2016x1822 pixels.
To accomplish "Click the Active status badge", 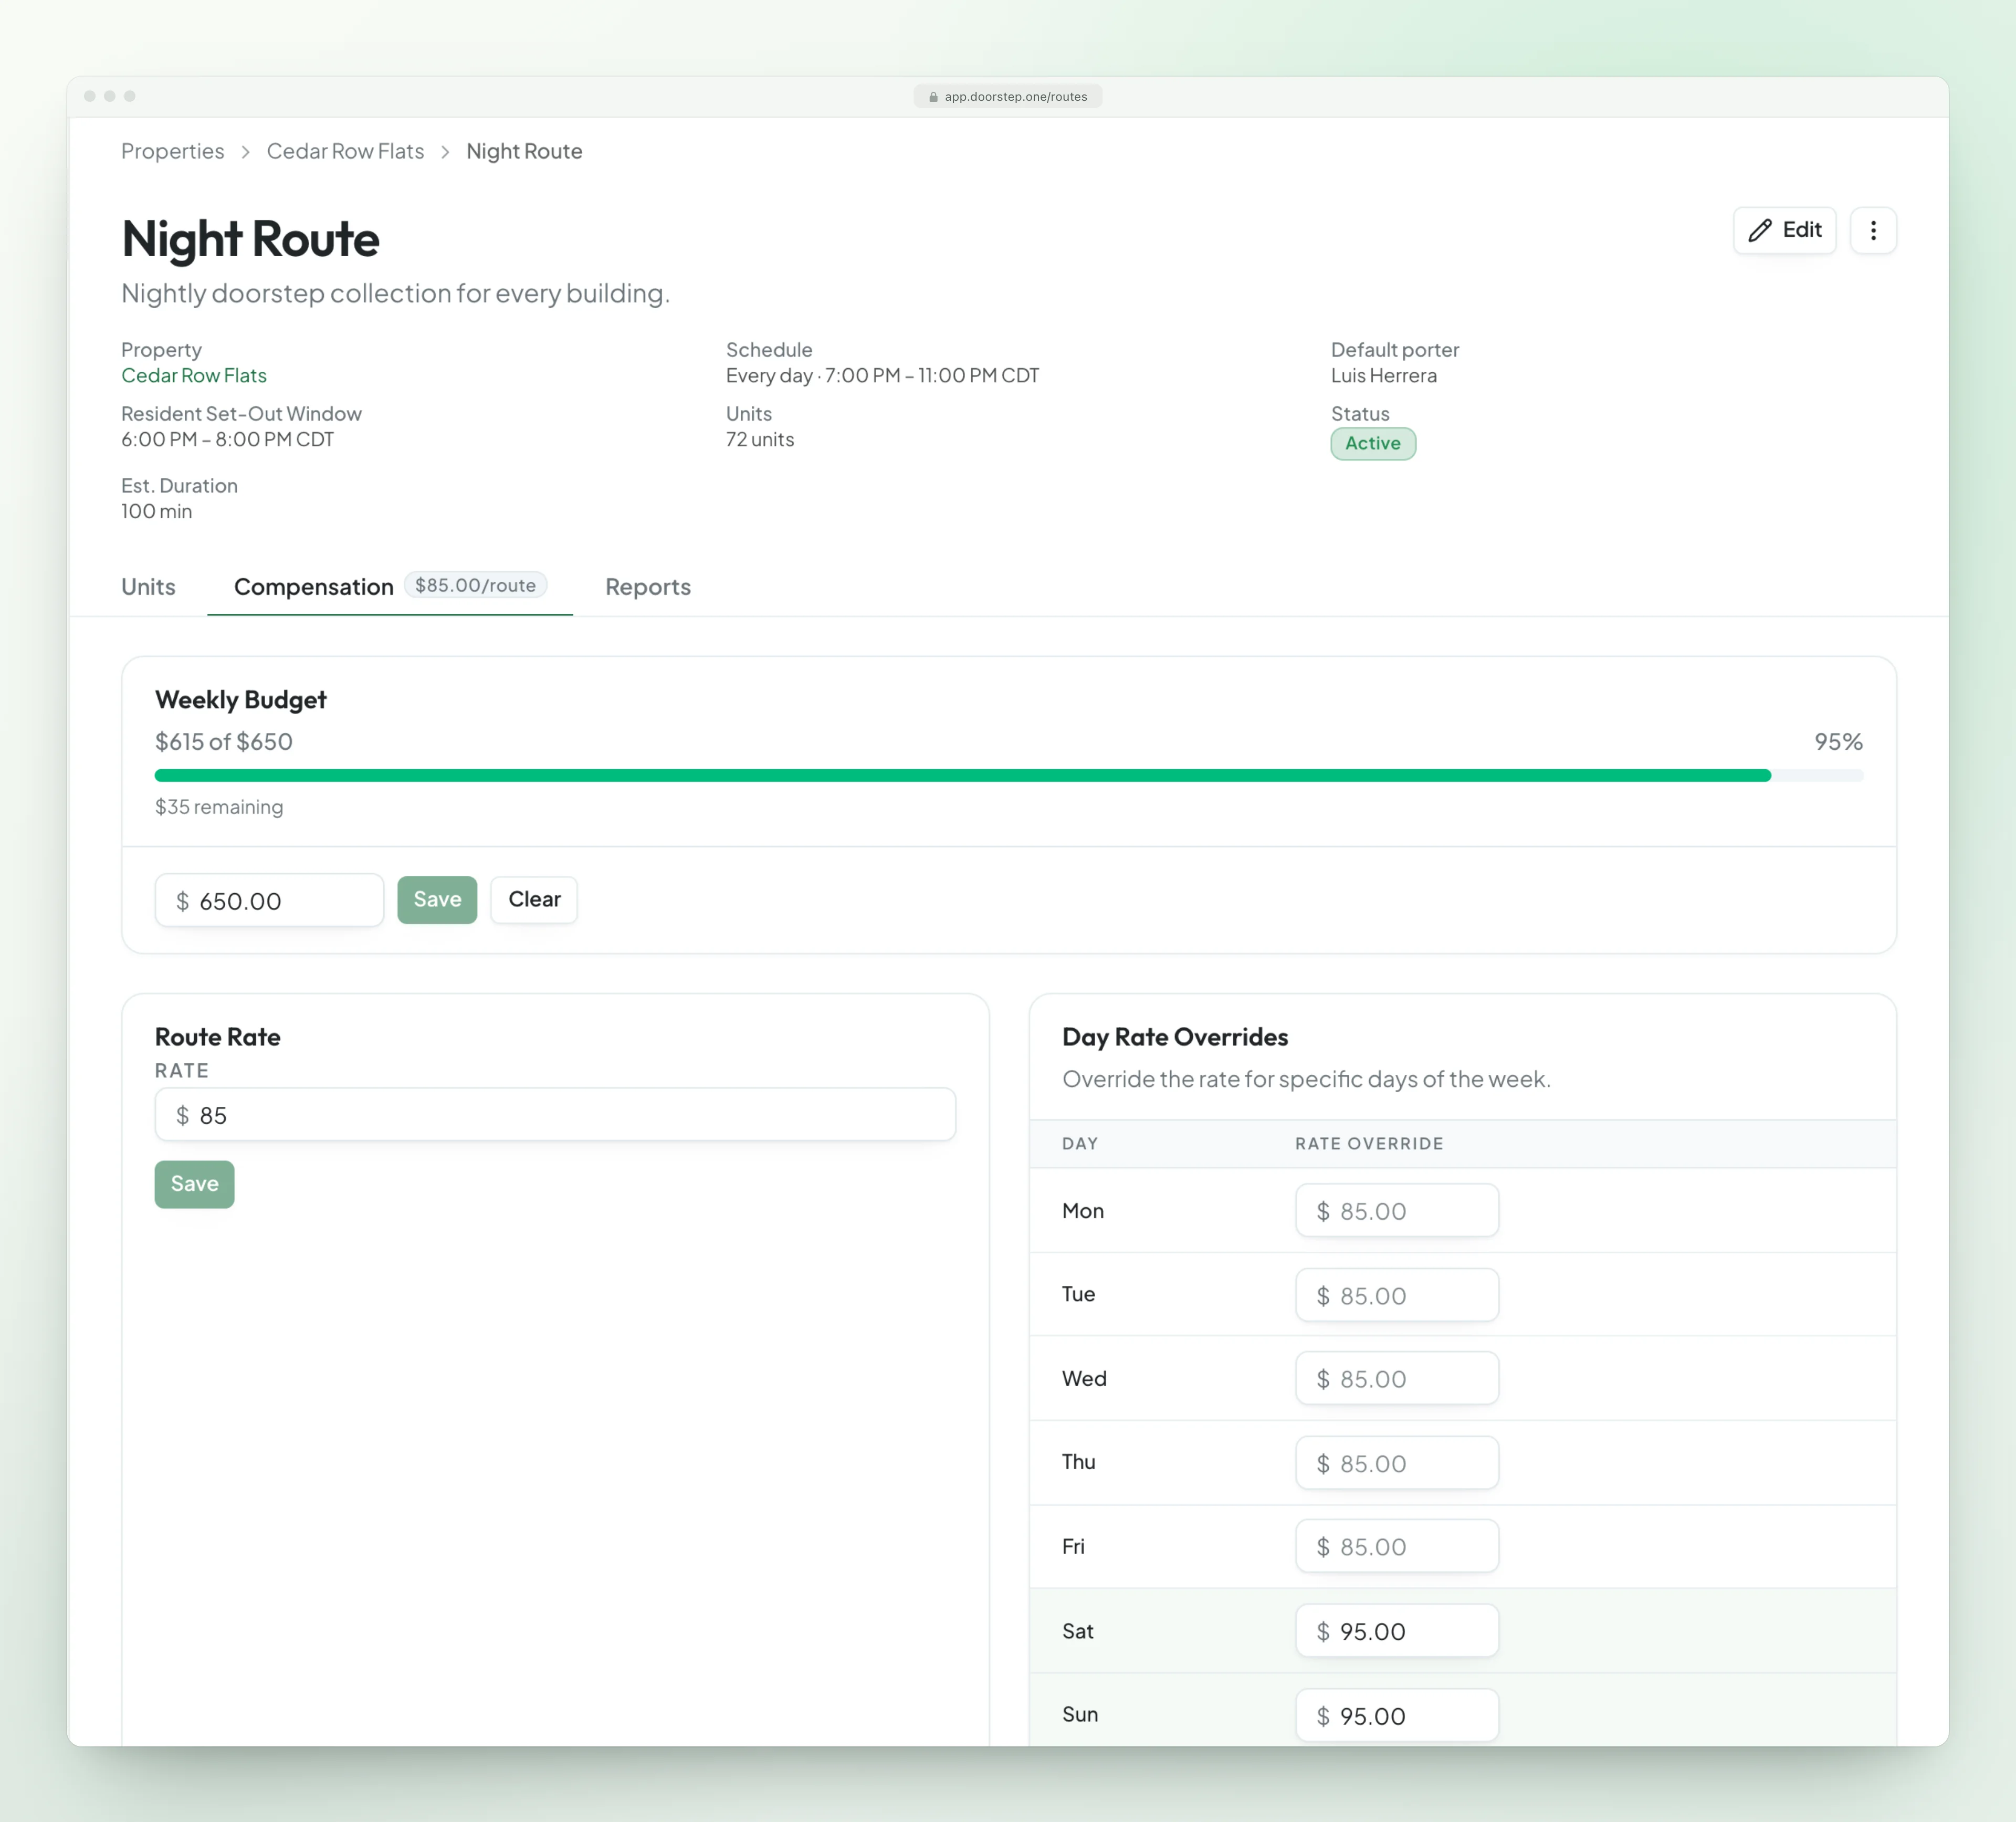I will (1373, 443).
